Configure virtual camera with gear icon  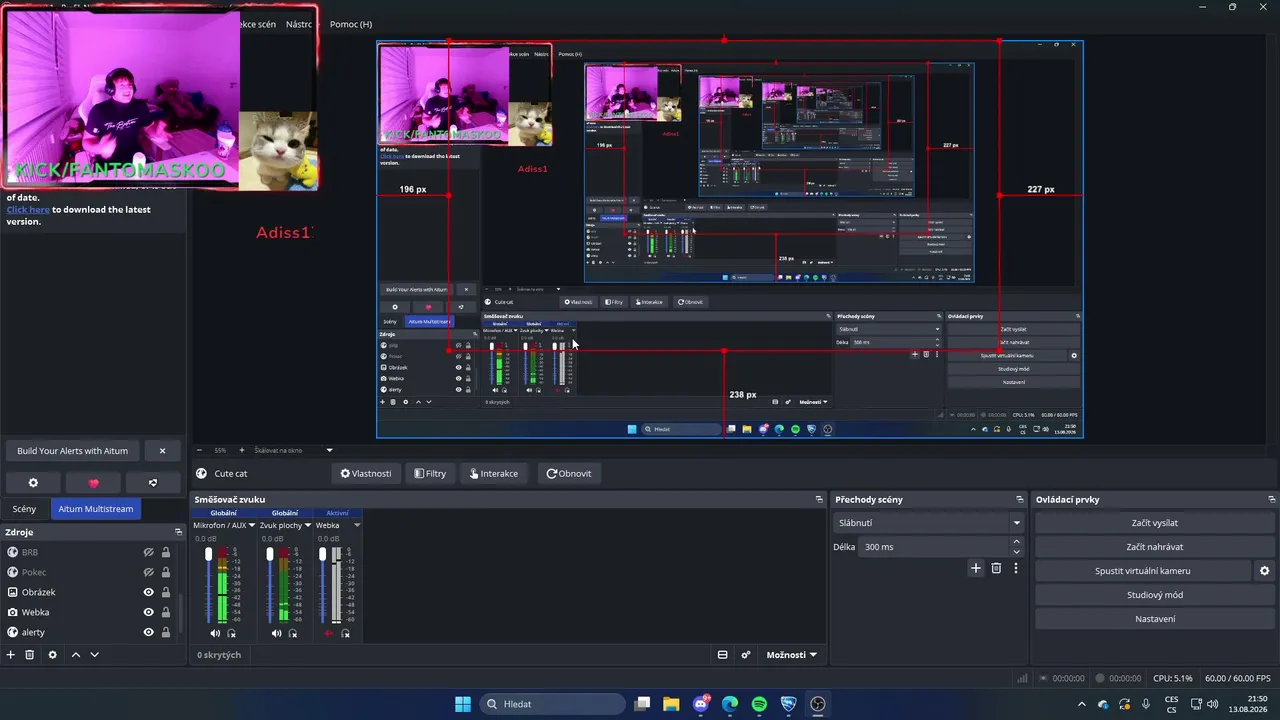click(x=1264, y=571)
